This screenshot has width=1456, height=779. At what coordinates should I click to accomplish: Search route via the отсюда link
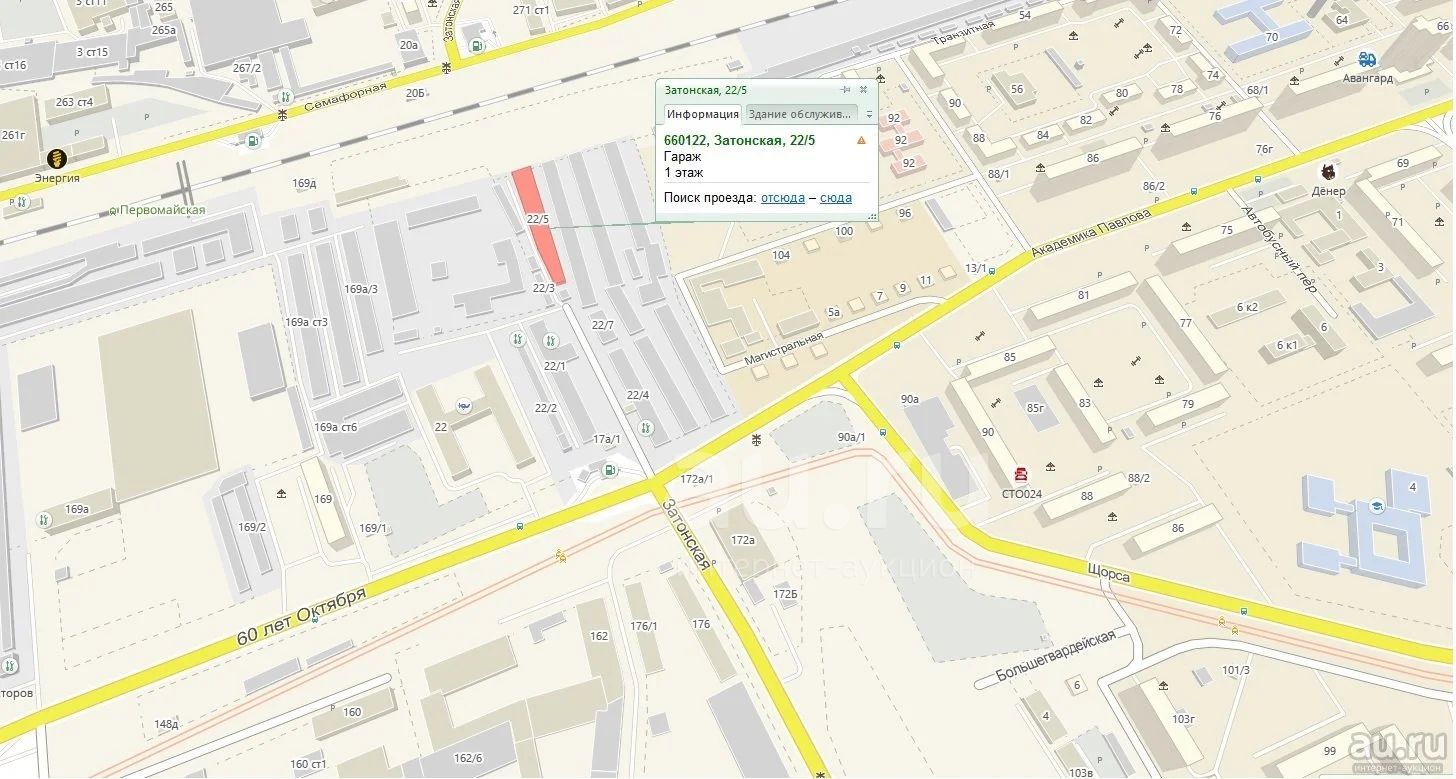pyautogui.click(x=782, y=198)
